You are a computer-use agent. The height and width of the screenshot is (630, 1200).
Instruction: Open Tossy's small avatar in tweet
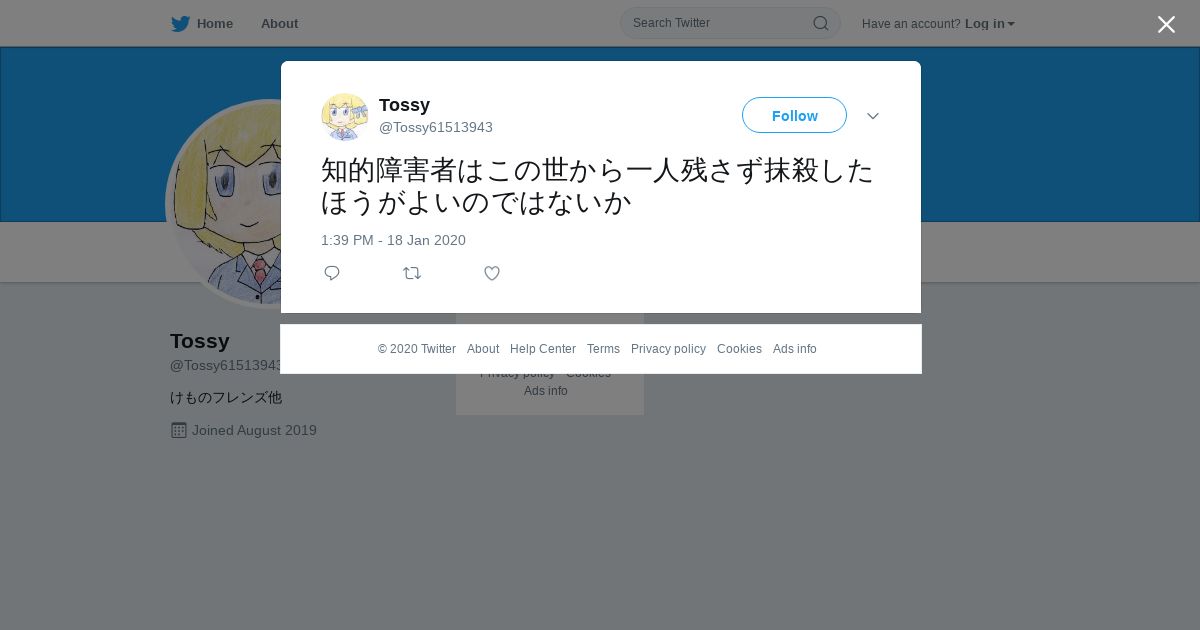pyautogui.click(x=345, y=117)
